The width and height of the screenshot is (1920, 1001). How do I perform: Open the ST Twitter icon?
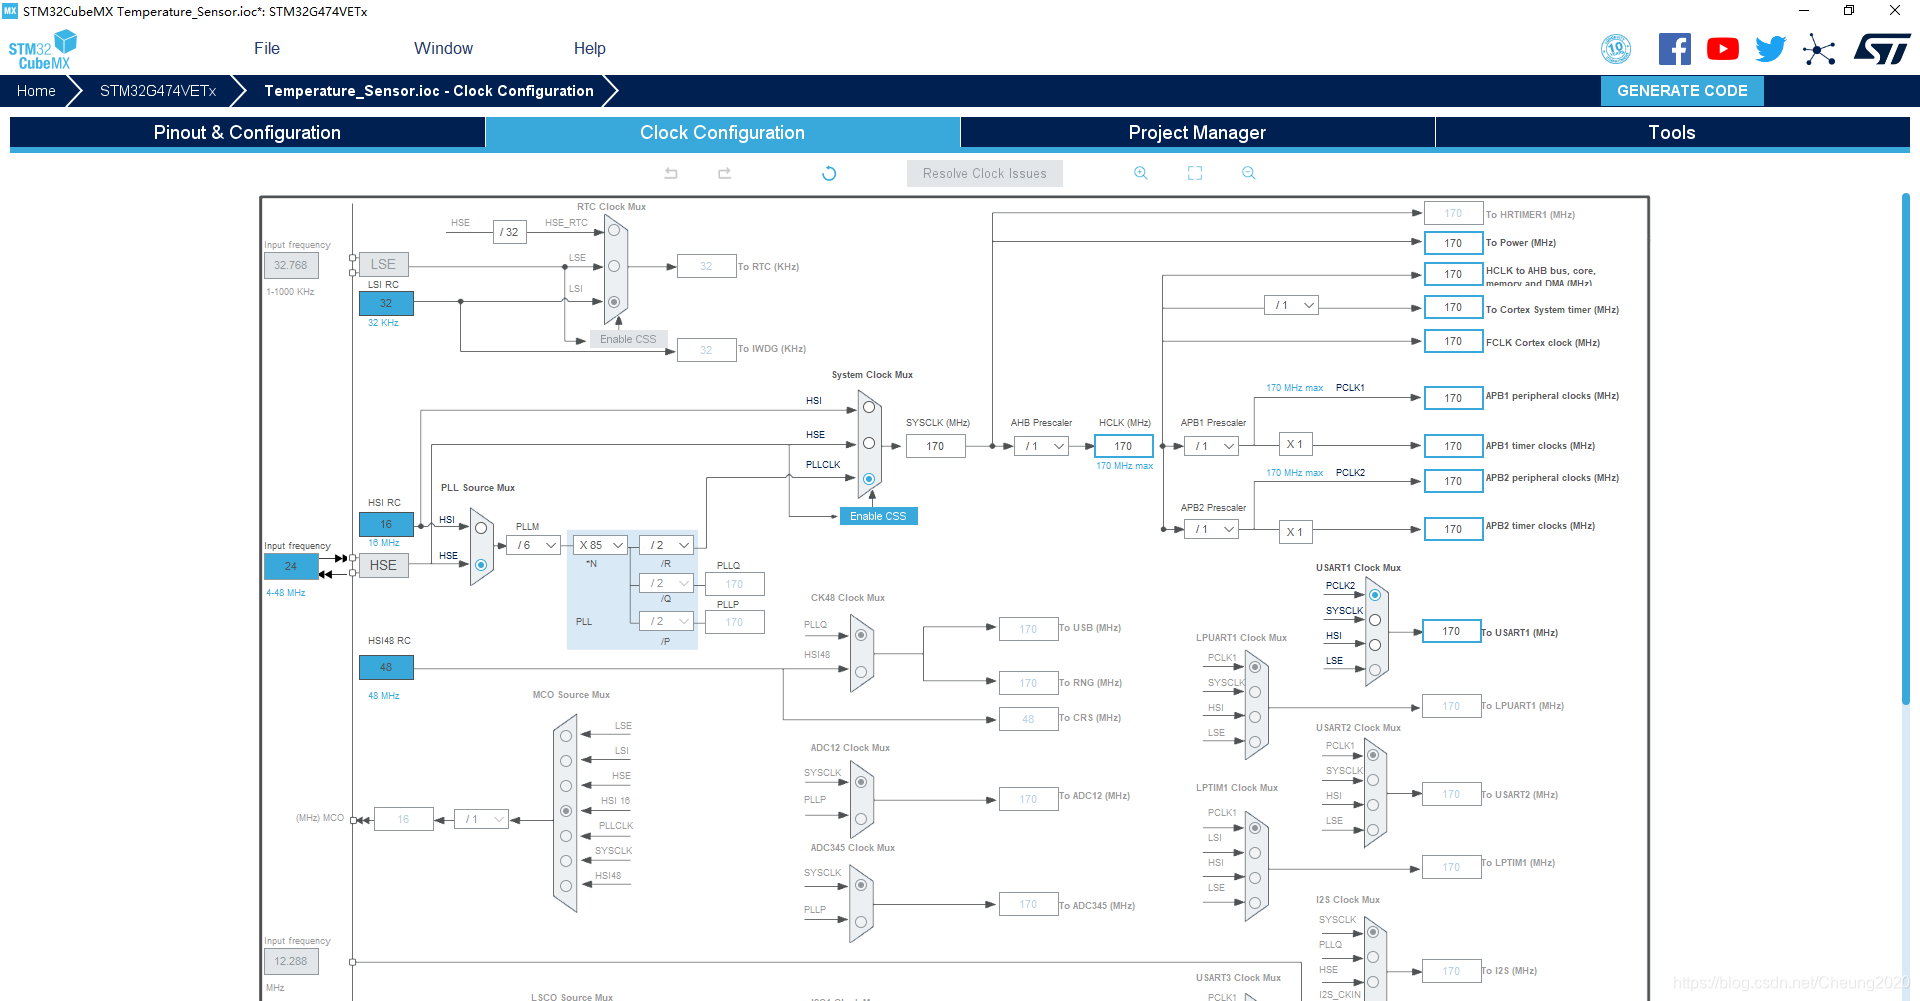(x=1771, y=49)
